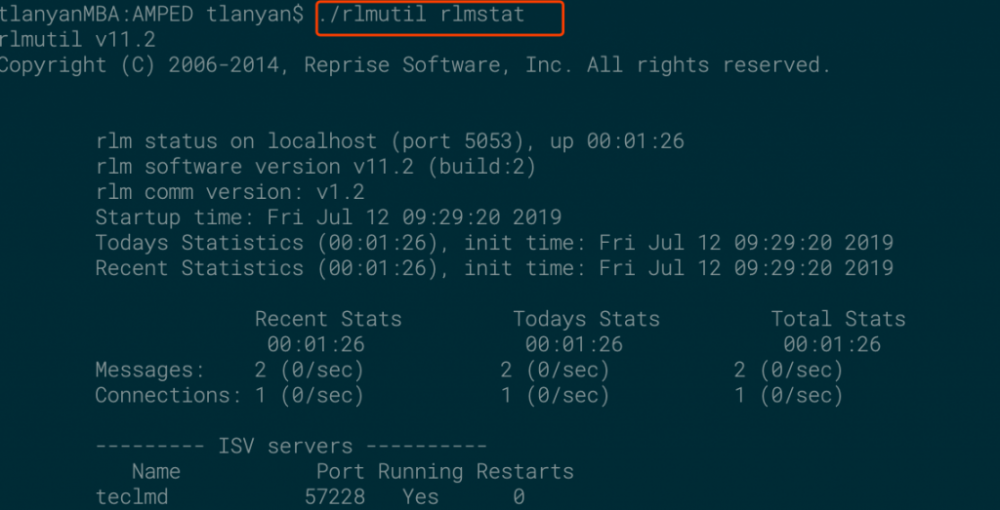Viewport: 1000px width, 510px height.
Task: Click the highlighted ./rlmutil rlmstat command
Action: pos(440,16)
